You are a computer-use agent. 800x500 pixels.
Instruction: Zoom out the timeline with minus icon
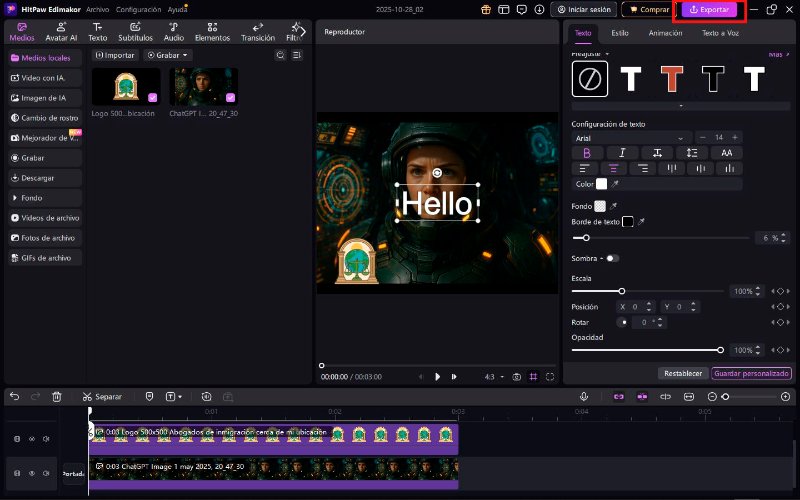click(x=712, y=396)
